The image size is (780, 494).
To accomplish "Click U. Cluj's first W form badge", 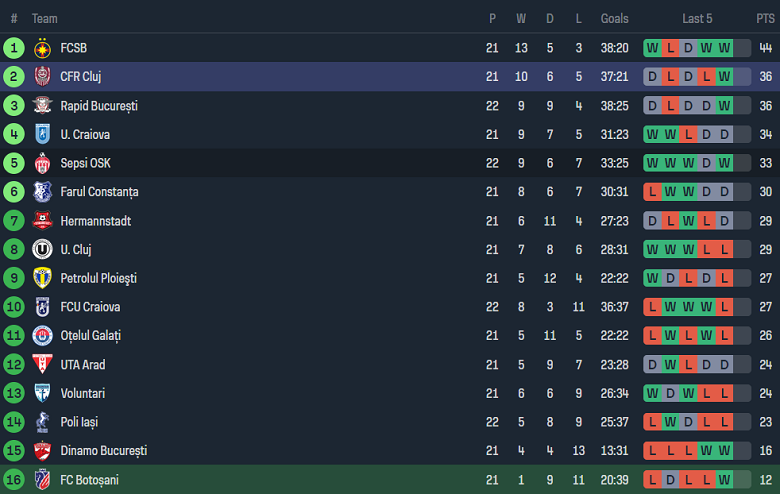I will point(652,250).
